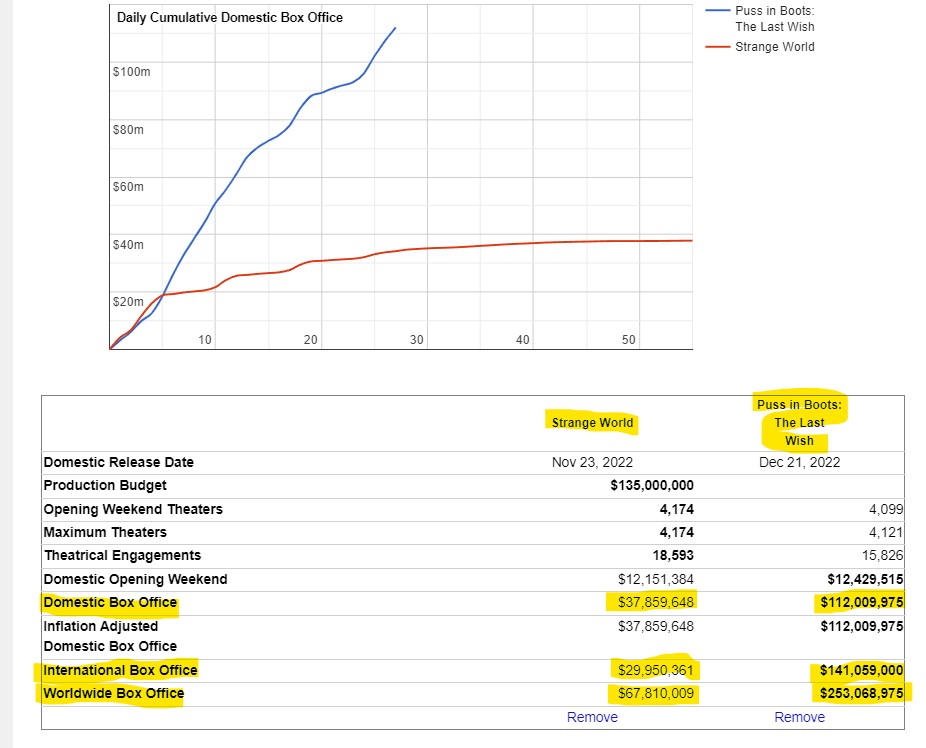Click Puss in Boots legend label text
Viewport: 926px width, 748px height.
[775, 19]
